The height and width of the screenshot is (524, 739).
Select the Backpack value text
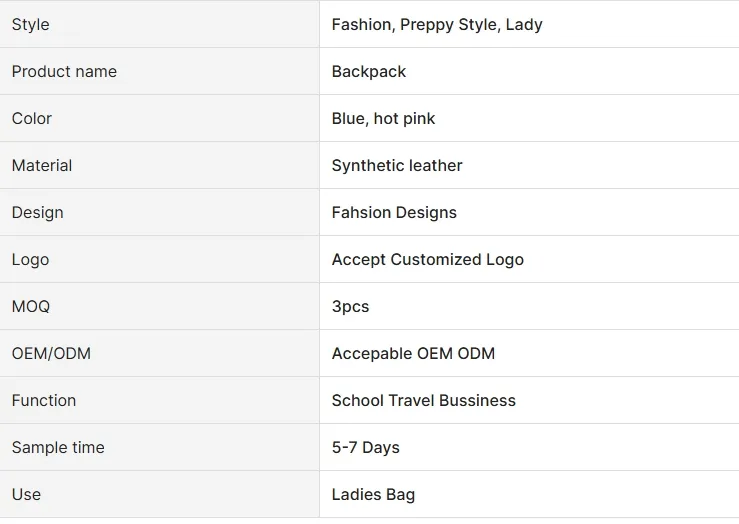[369, 71]
